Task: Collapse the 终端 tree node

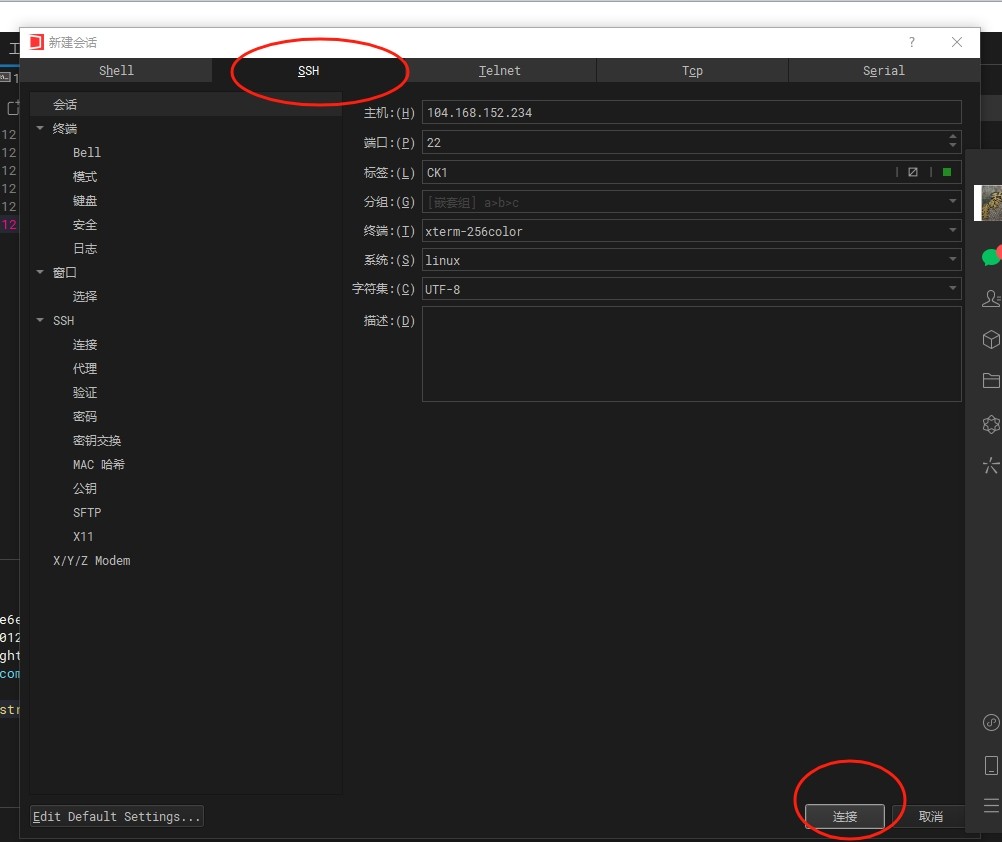Action: [40, 128]
